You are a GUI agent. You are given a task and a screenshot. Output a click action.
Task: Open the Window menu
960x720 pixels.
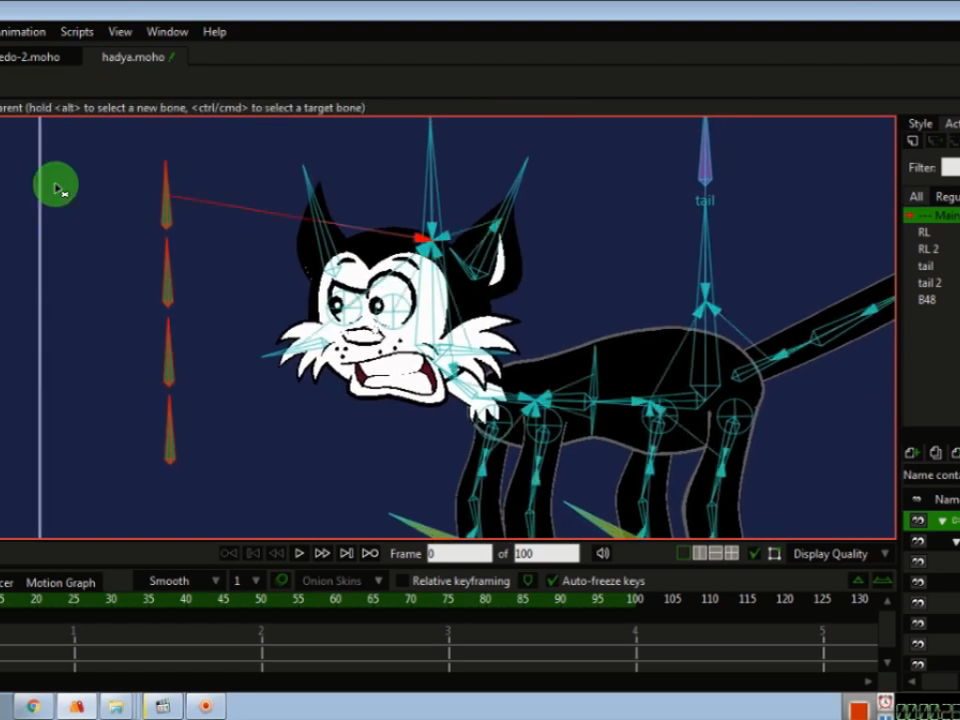(x=167, y=32)
